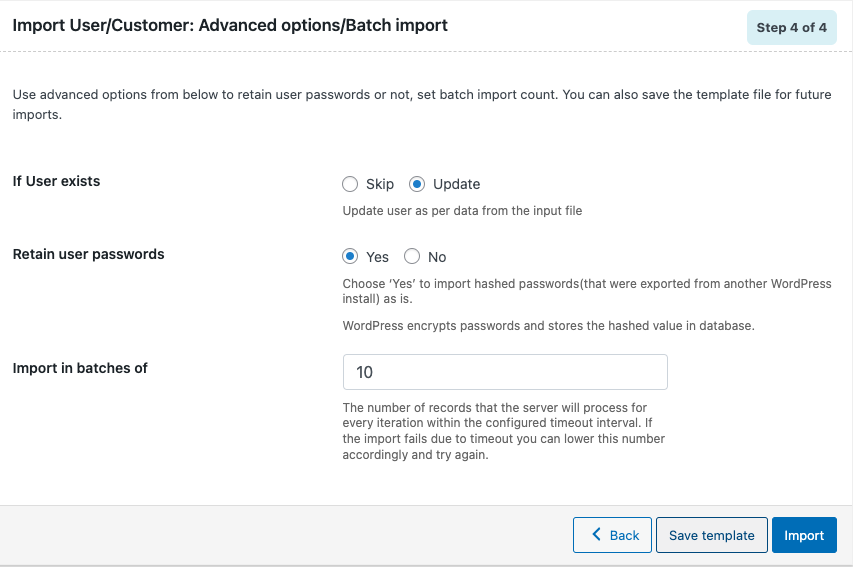Image resolution: width=853 pixels, height=567 pixels.
Task: Choose No for retain user passwords
Action: point(412,256)
